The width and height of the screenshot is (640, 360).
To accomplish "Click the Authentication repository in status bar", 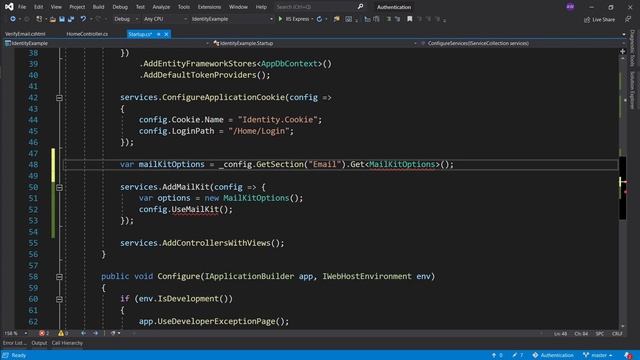I will [x=553, y=356].
